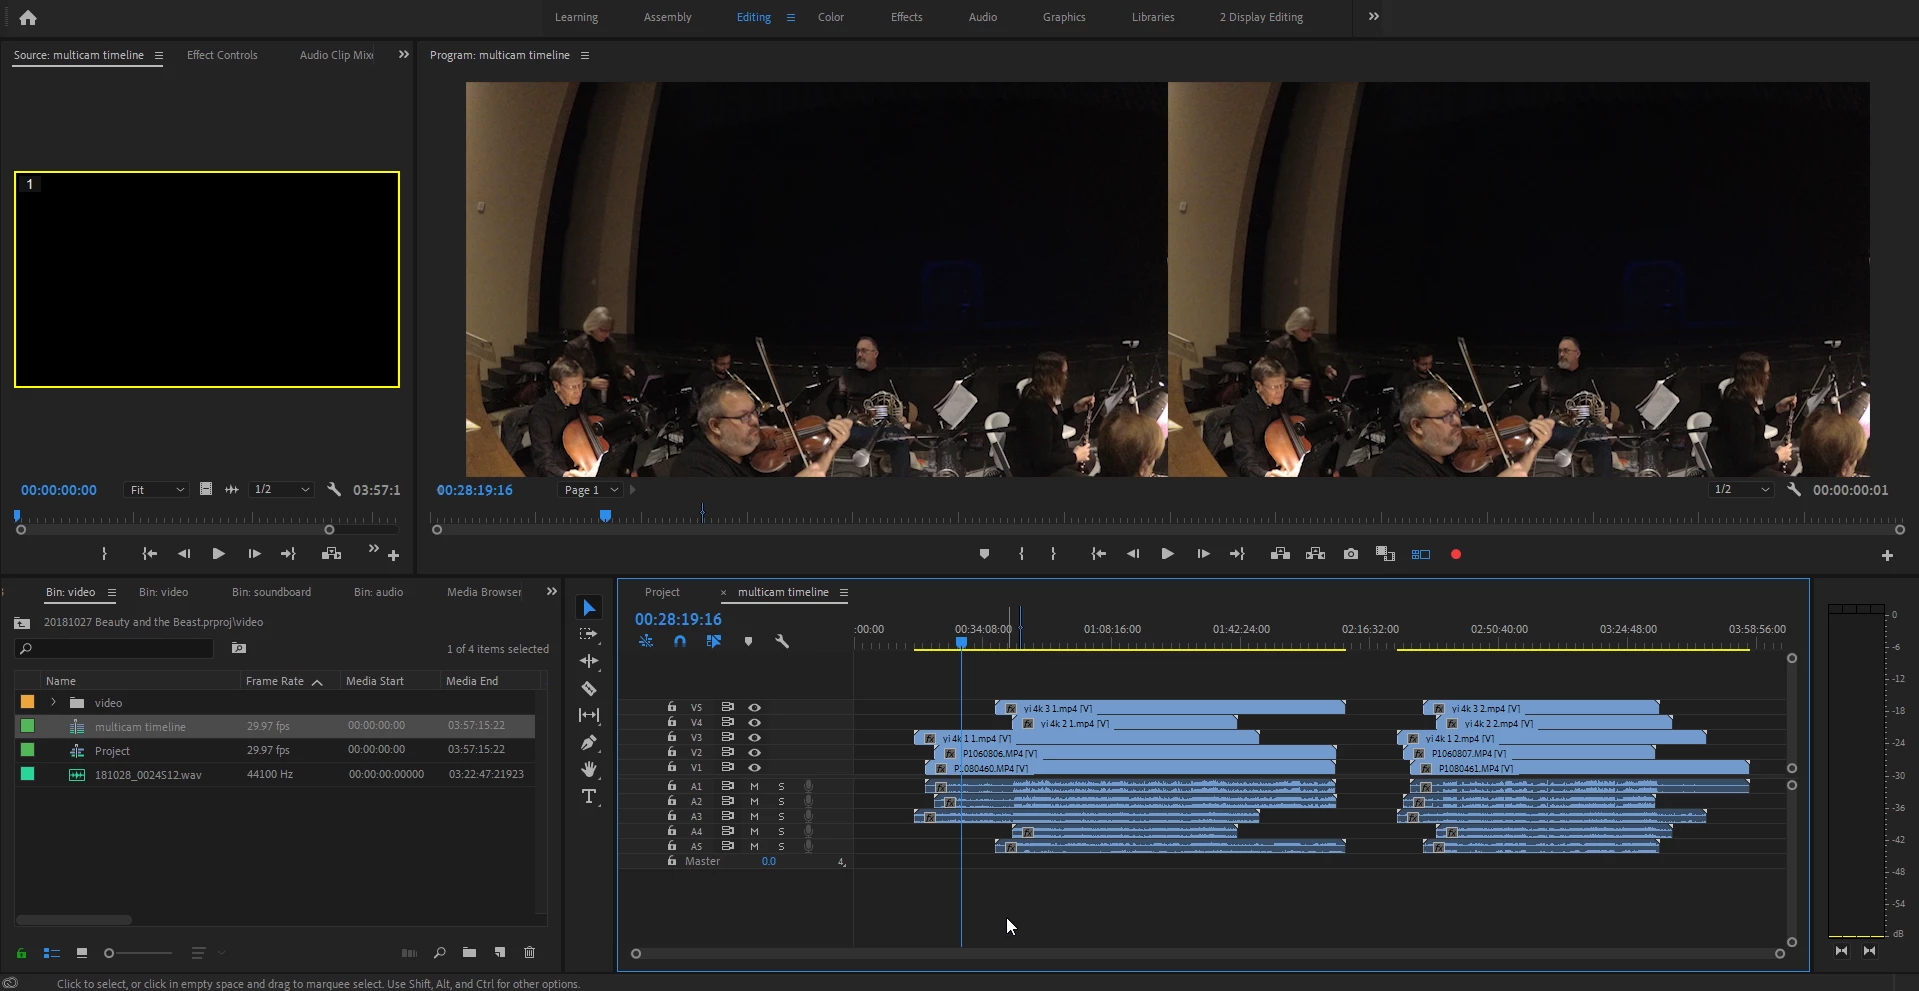Click the Home icon
1919x991 pixels.
pyautogui.click(x=28, y=17)
